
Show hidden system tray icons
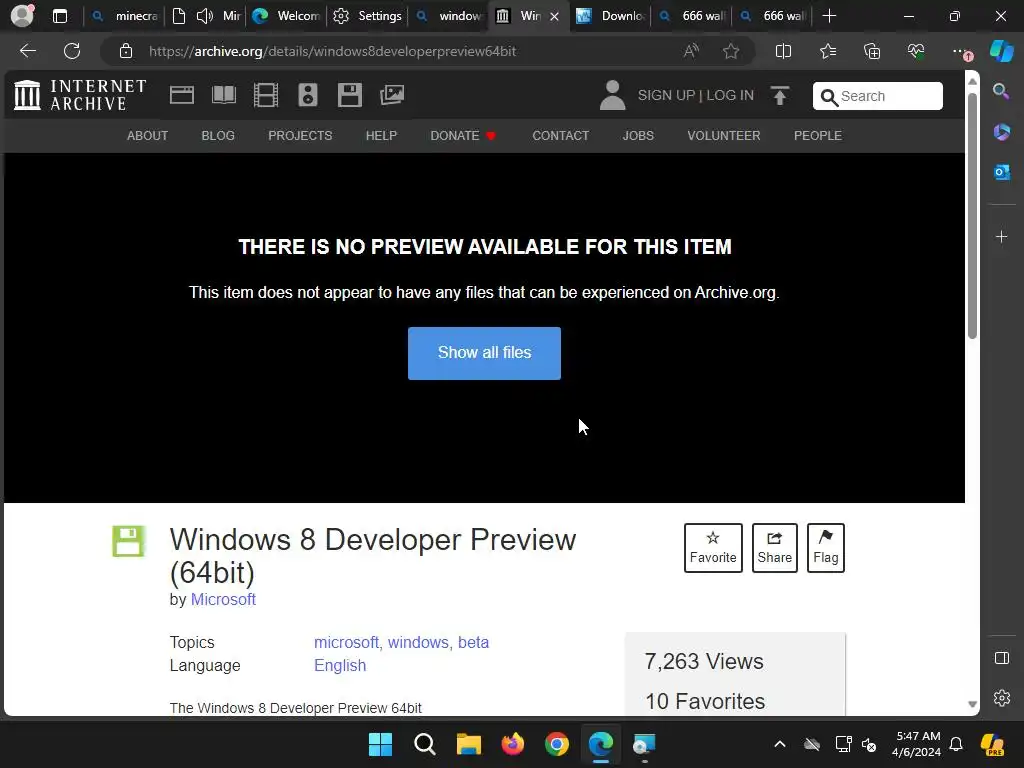[x=780, y=744]
